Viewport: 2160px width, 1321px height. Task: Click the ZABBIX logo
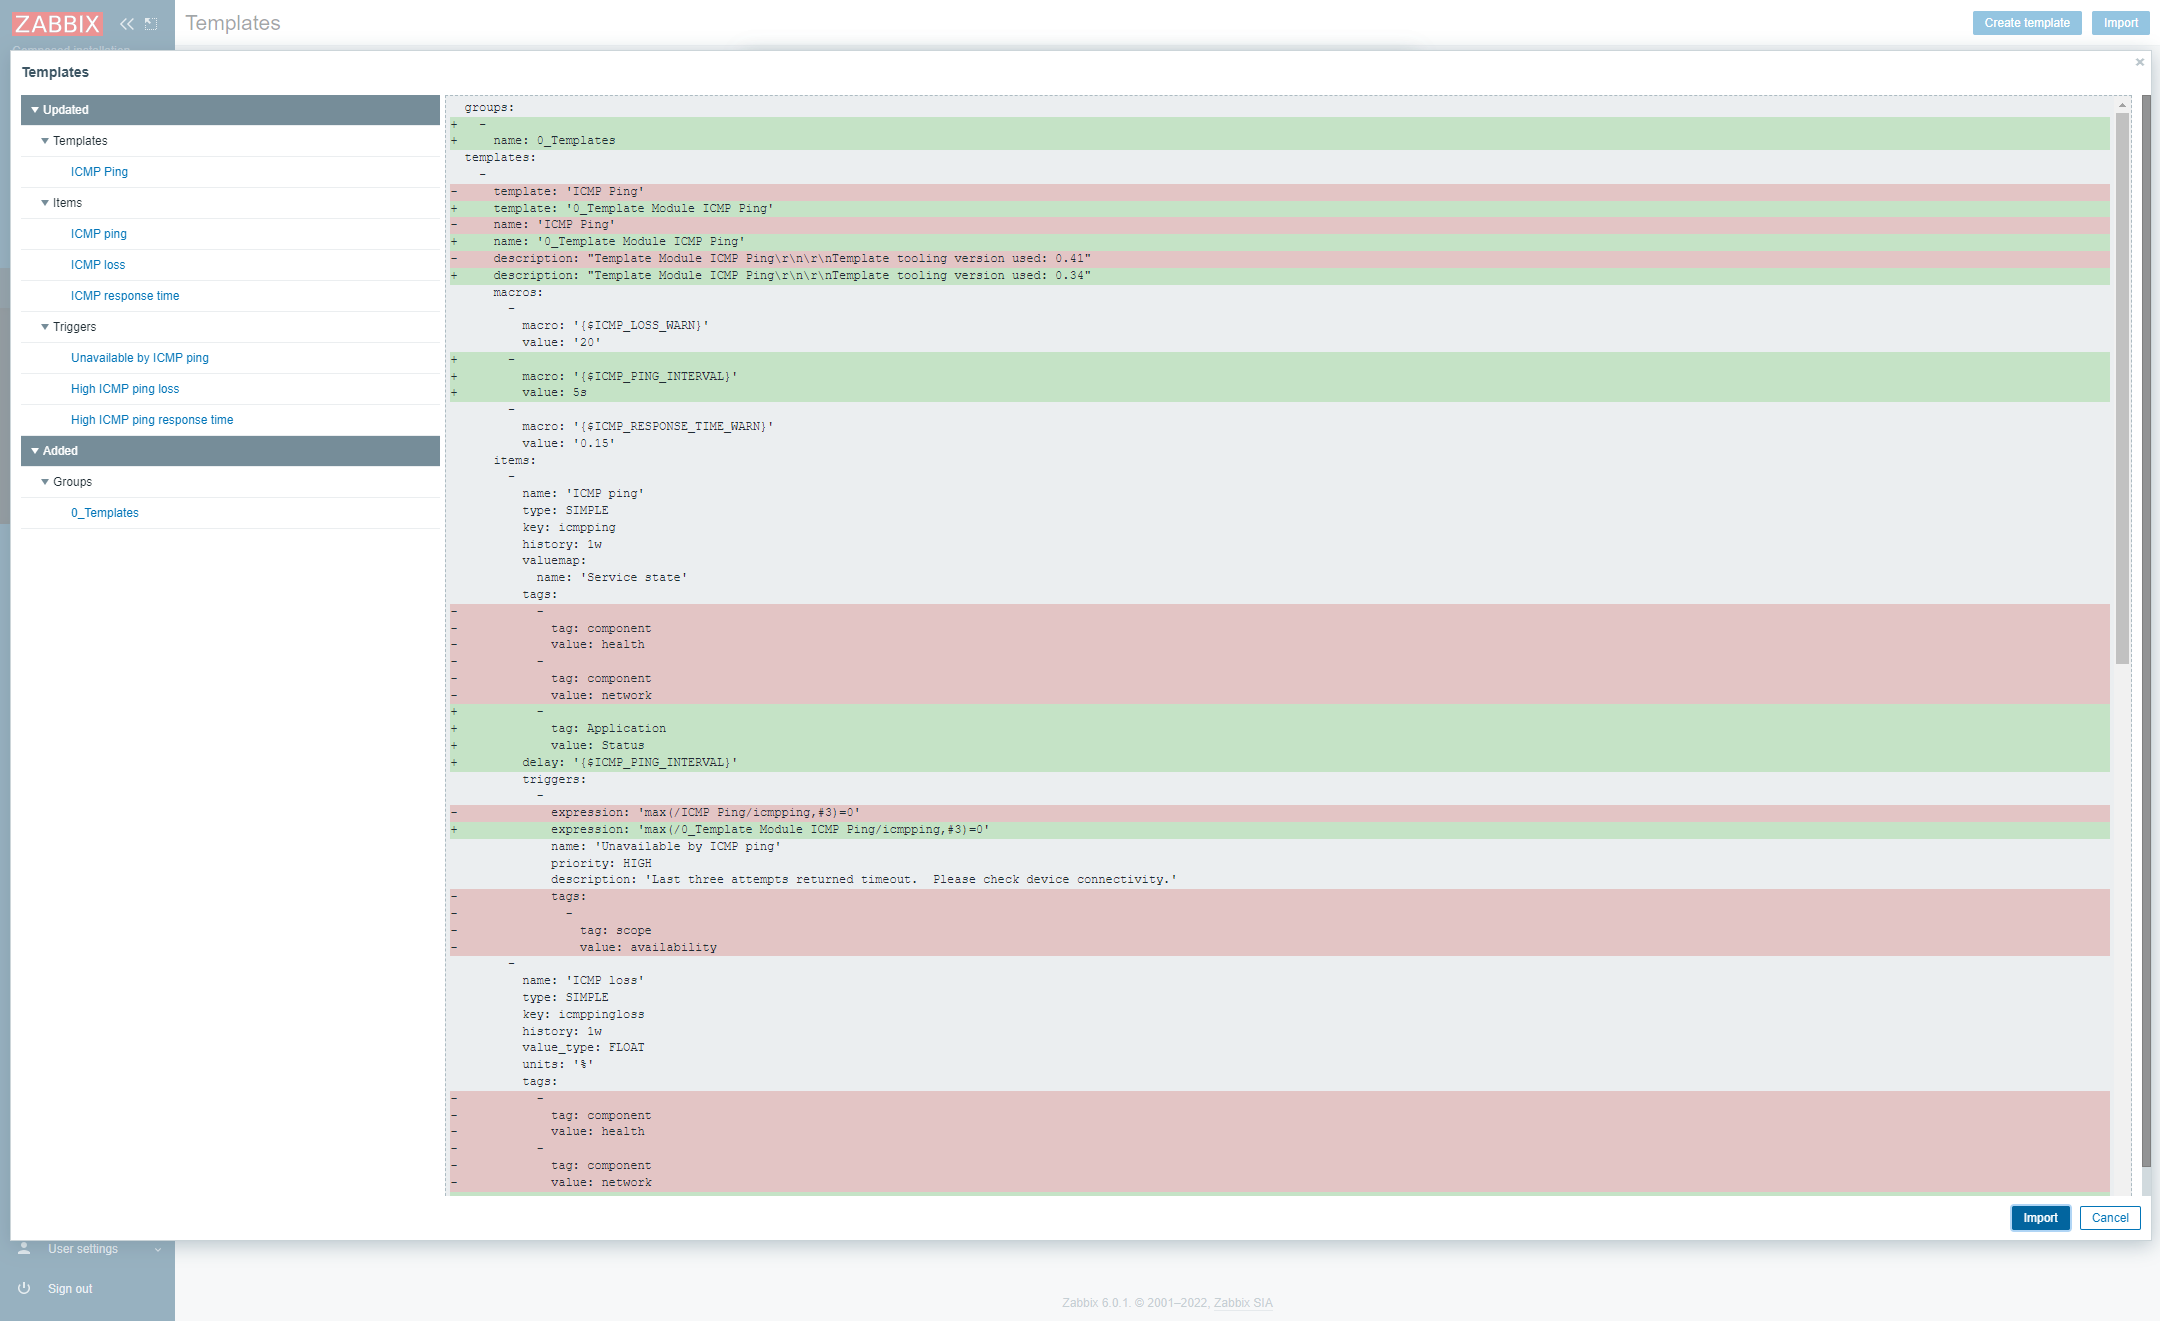pos(57,23)
